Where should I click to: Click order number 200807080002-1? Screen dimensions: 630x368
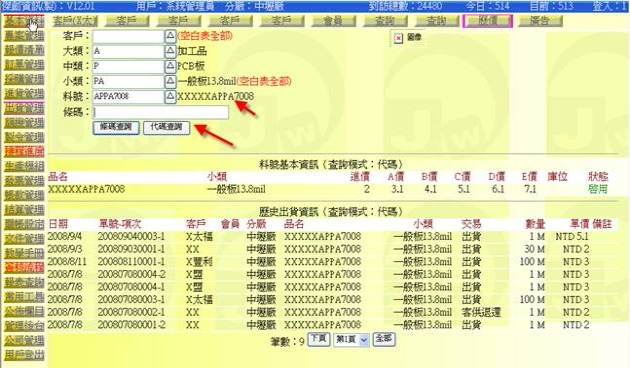(x=131, y=312)
